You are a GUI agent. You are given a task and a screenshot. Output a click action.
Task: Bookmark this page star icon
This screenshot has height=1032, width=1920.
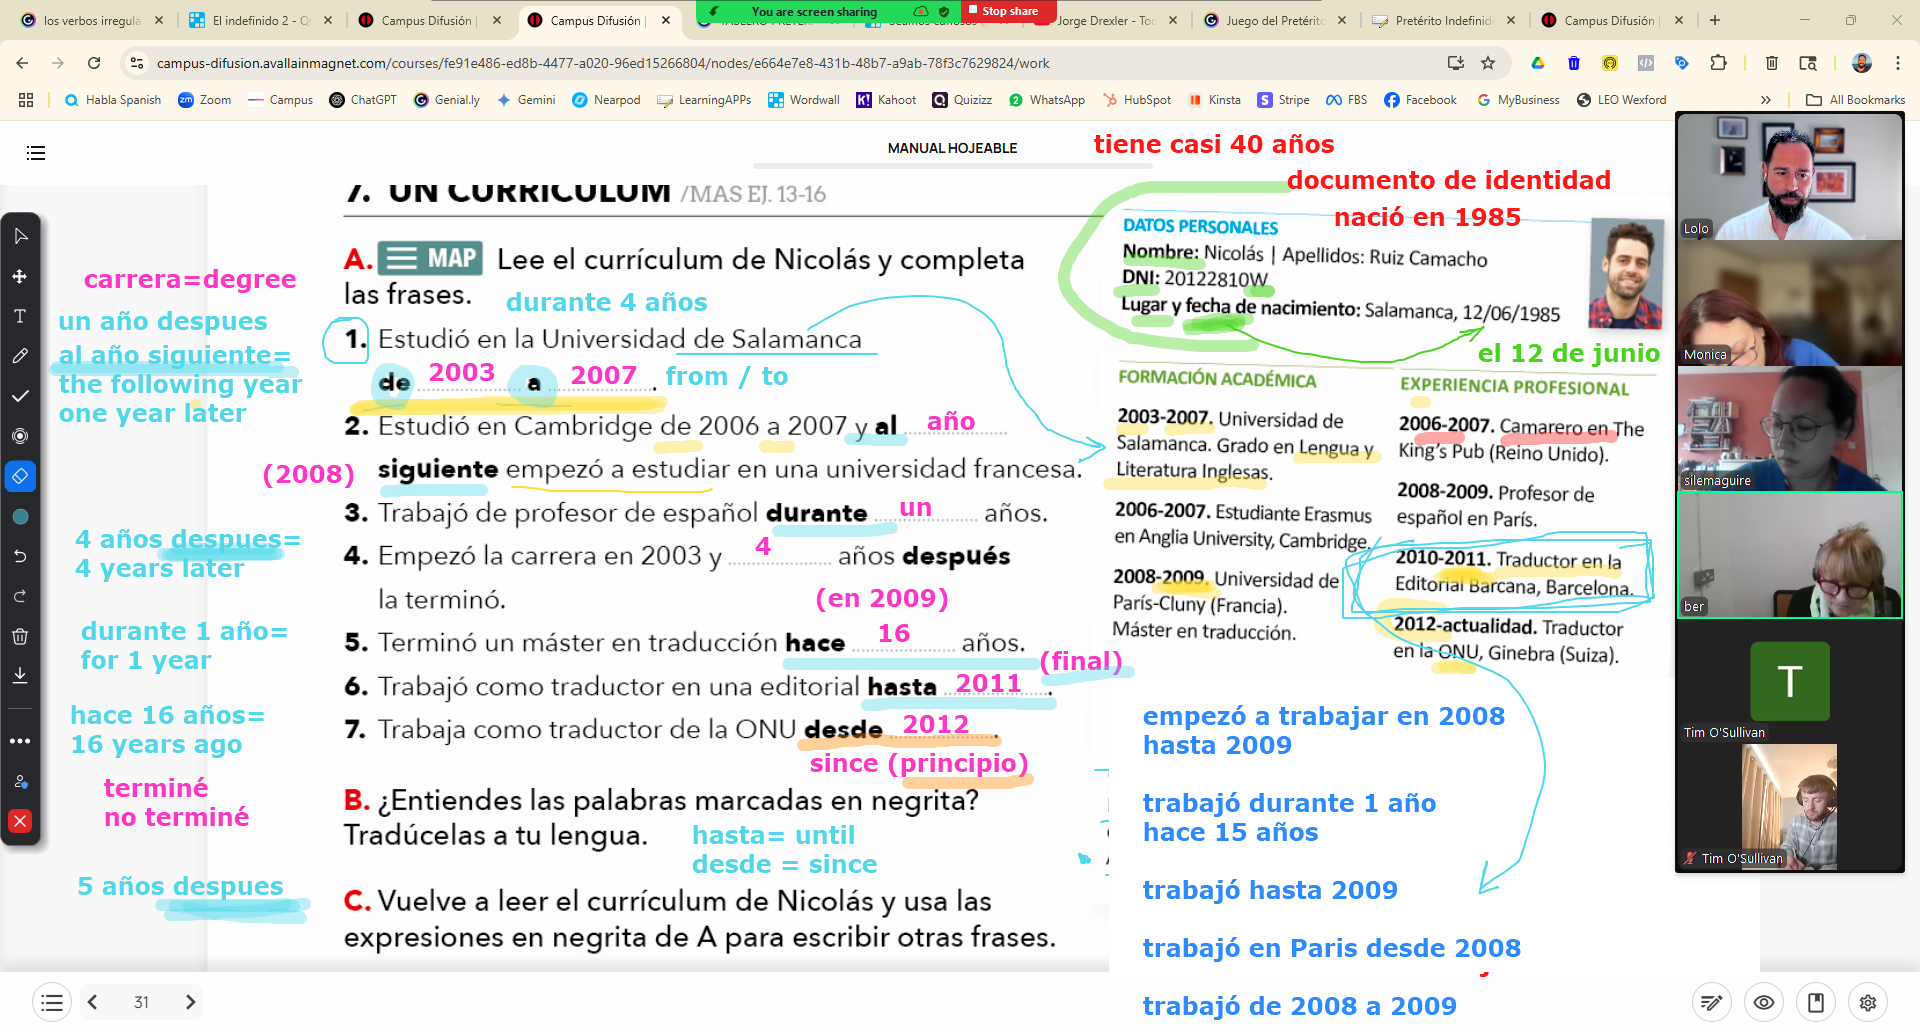point(1488,63)
